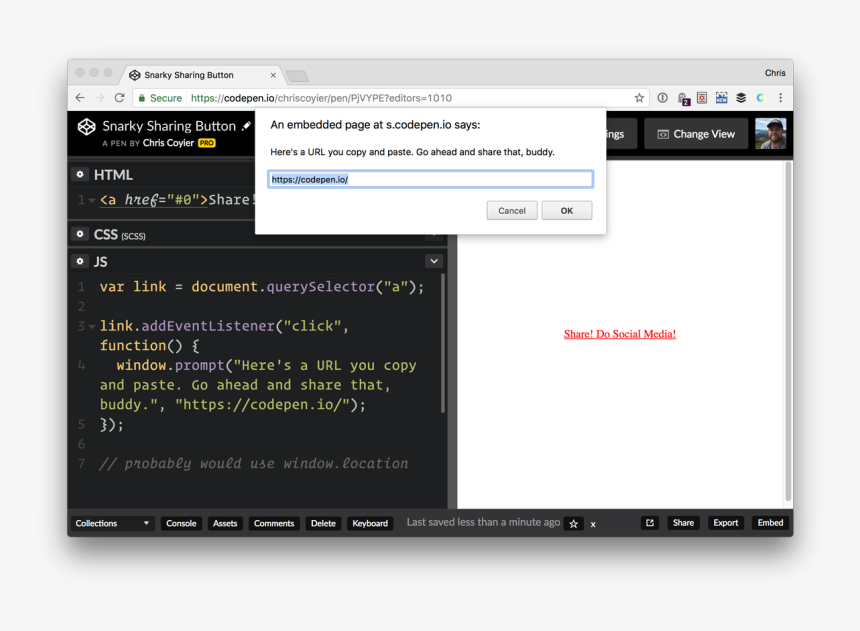Collapse the HTML line 1 fold arrow
860x631 pixels.
tap(92, 200)
